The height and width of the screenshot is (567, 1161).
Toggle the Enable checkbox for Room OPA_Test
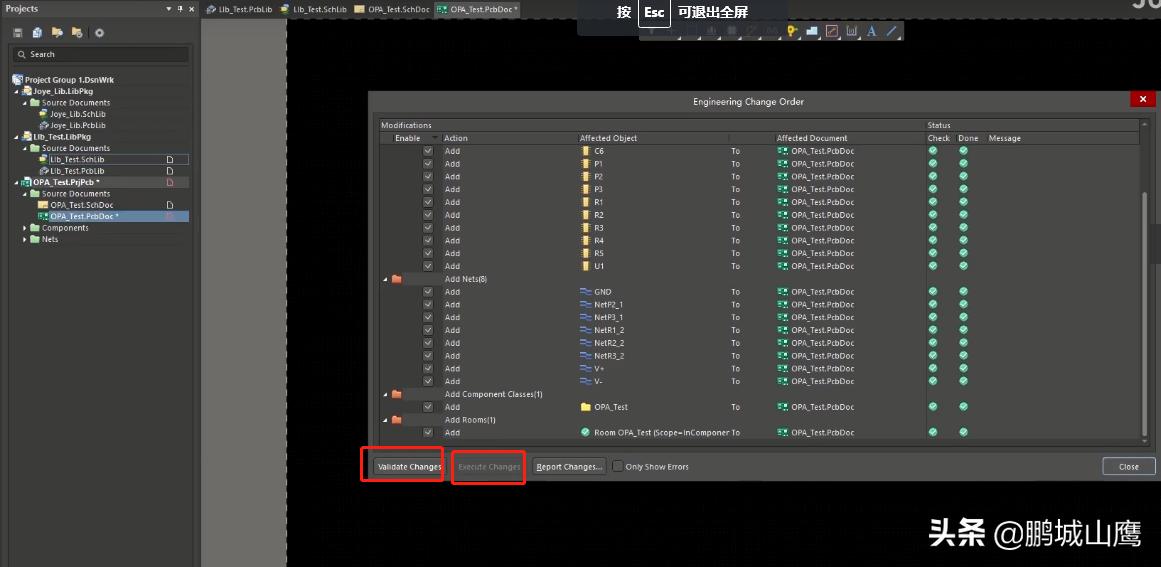click(428, 432)
